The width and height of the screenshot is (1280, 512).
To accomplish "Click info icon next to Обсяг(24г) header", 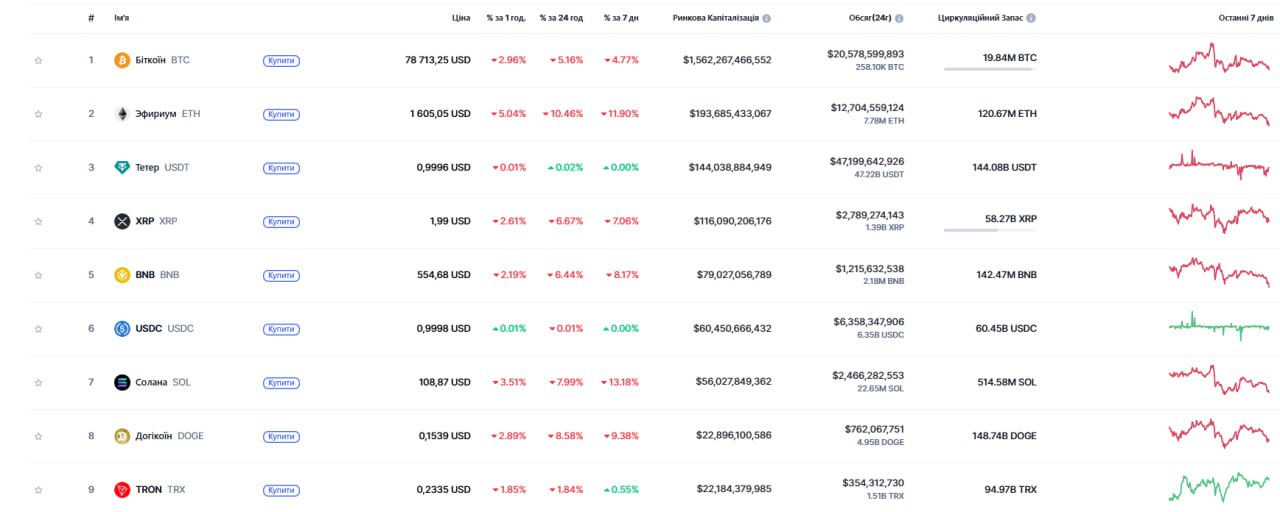I will pos(899,18).
